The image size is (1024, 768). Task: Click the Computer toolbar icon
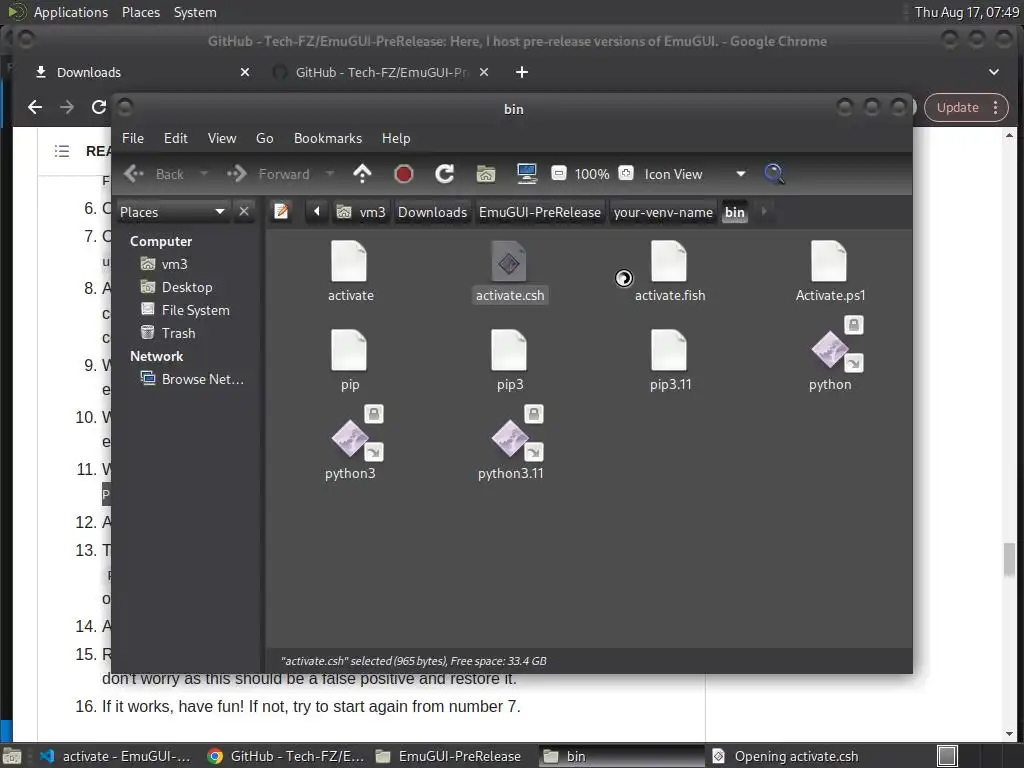coord(526,174)
